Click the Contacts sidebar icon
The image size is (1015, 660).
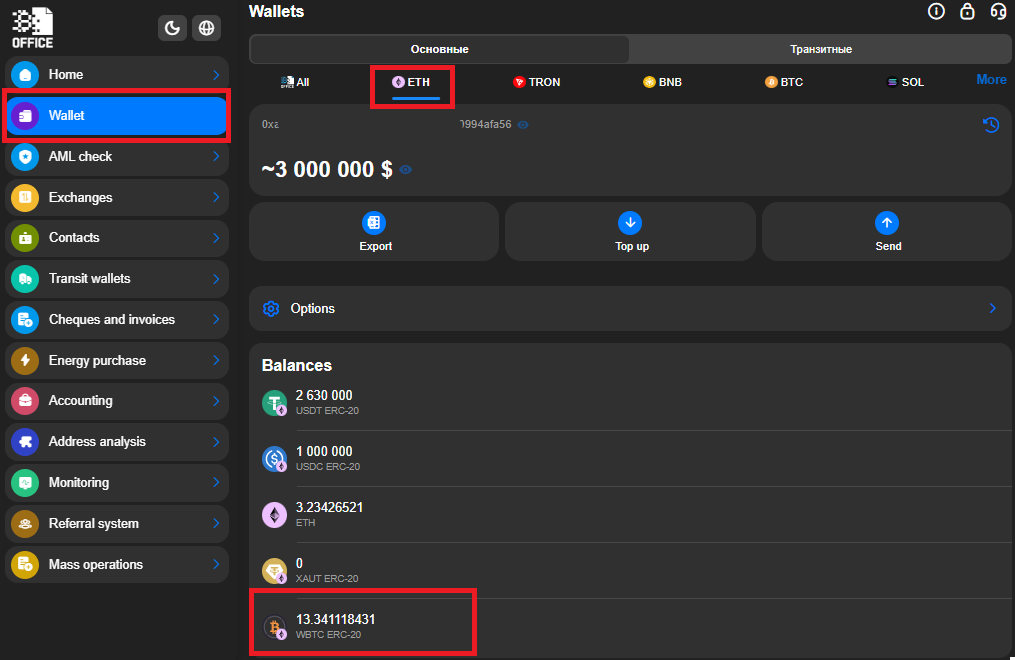click(x=25, y=238)
